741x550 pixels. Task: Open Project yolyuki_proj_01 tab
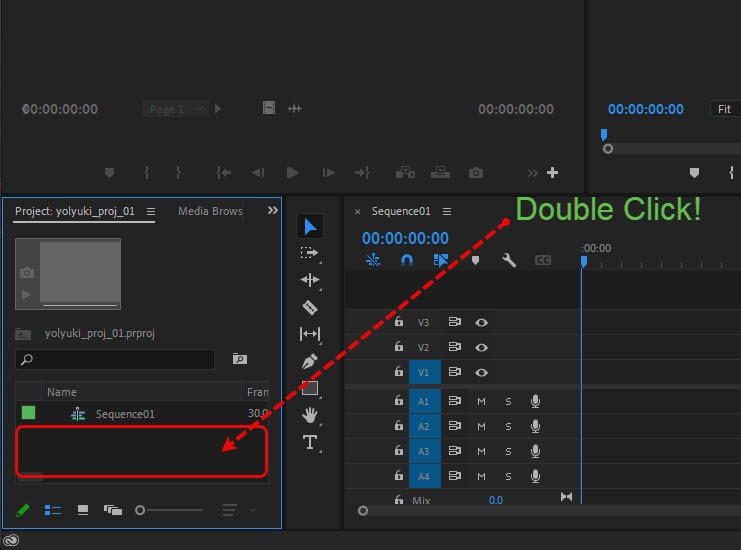click(x=75, y=211)
